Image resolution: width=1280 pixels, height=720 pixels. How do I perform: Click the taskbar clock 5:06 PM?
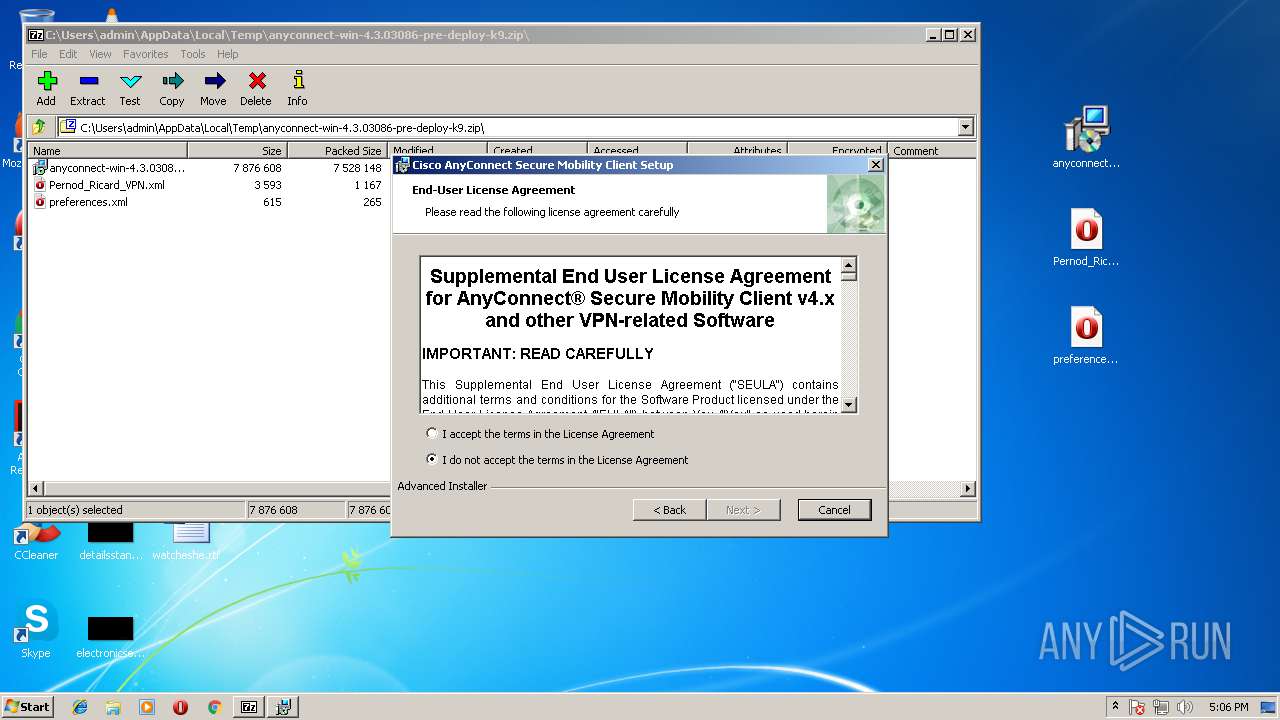coord(1228,707)
